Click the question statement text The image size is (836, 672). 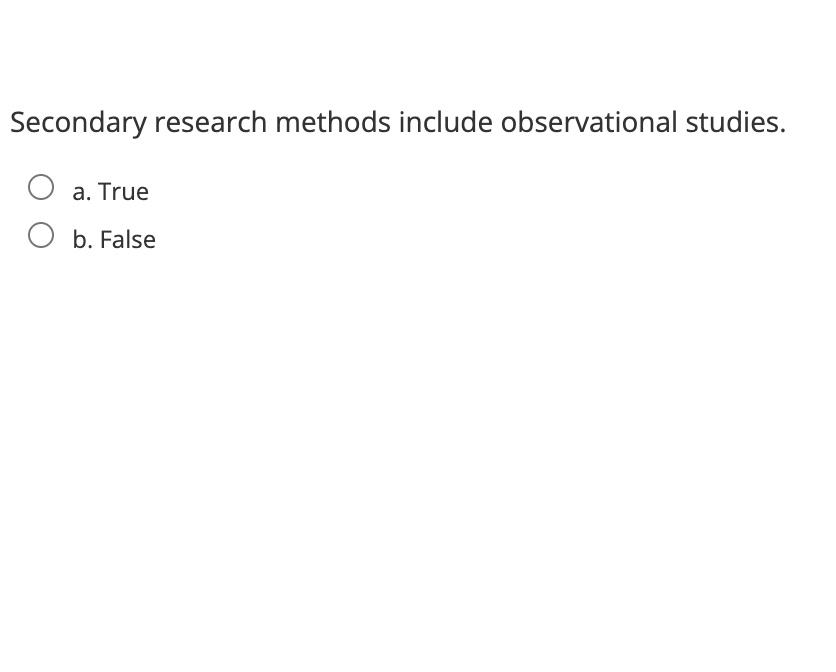pos(397,122)
